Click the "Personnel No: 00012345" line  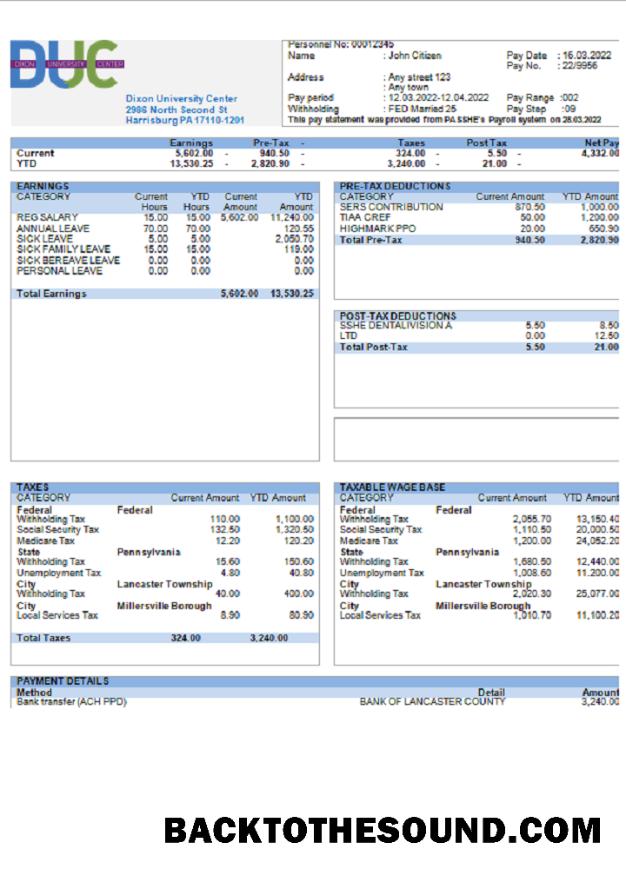click(x=341, y=44)
